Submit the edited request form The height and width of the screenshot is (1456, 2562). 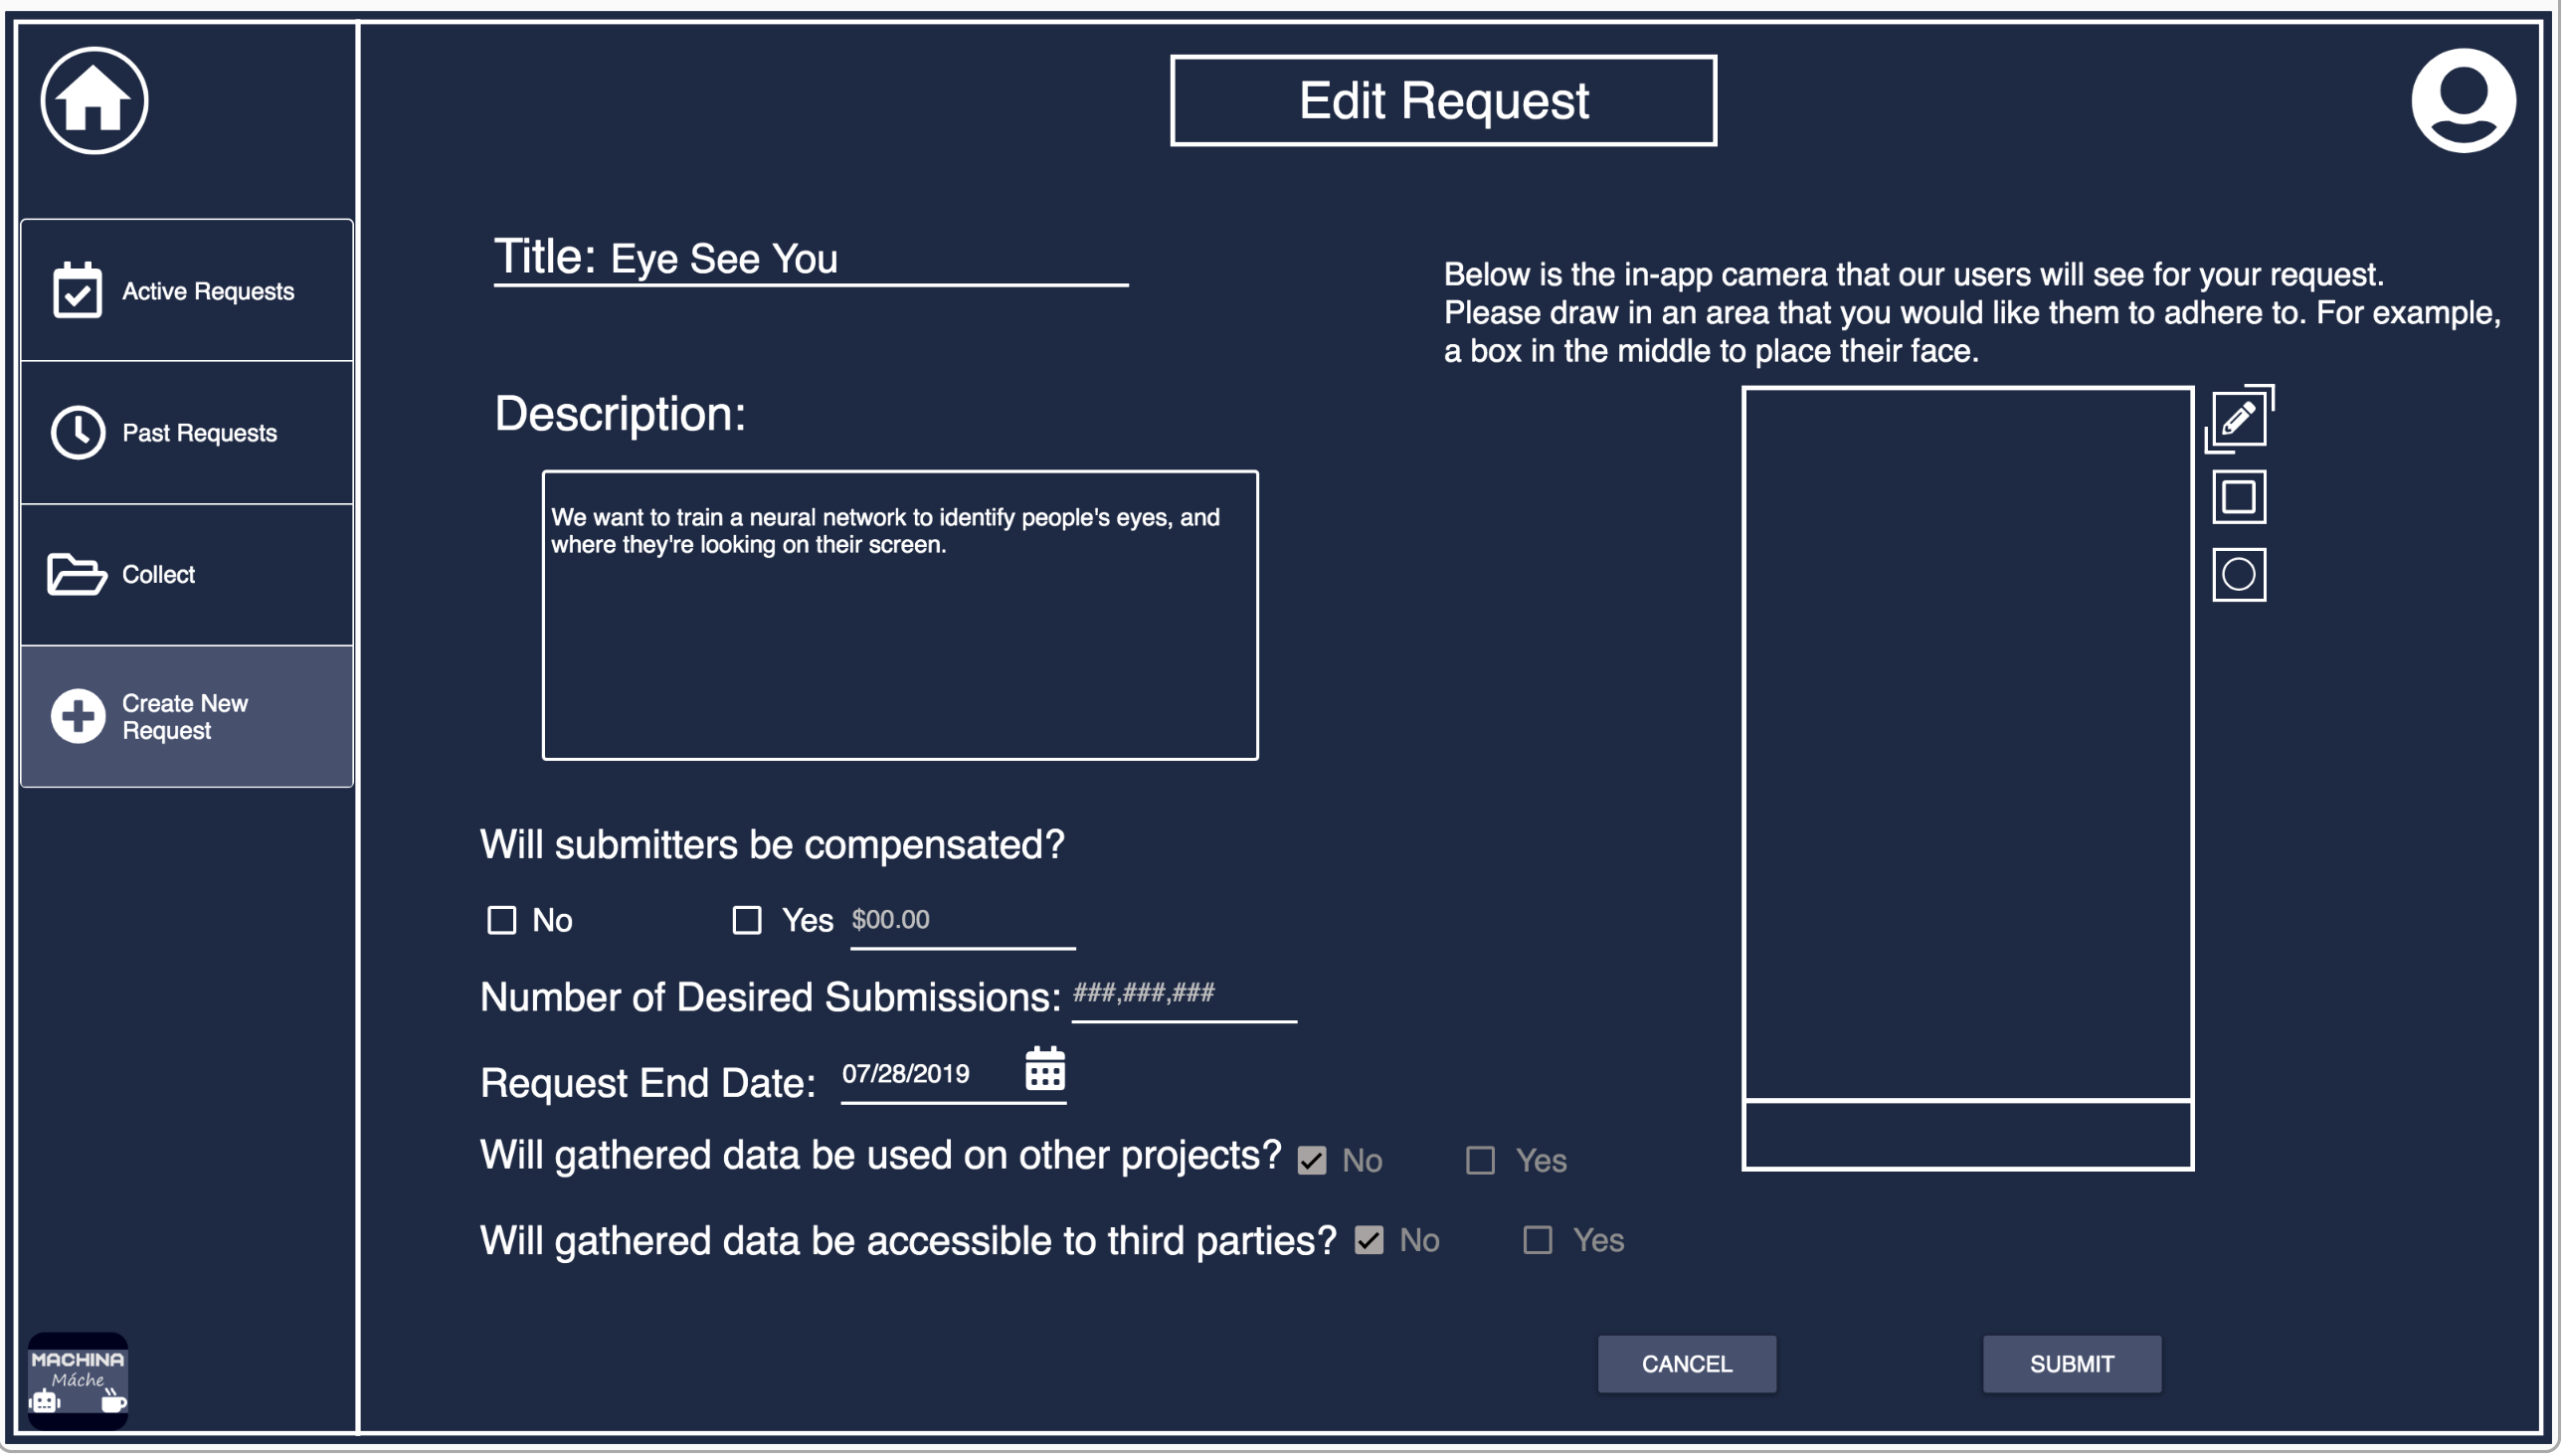tap(2071, 1363)
